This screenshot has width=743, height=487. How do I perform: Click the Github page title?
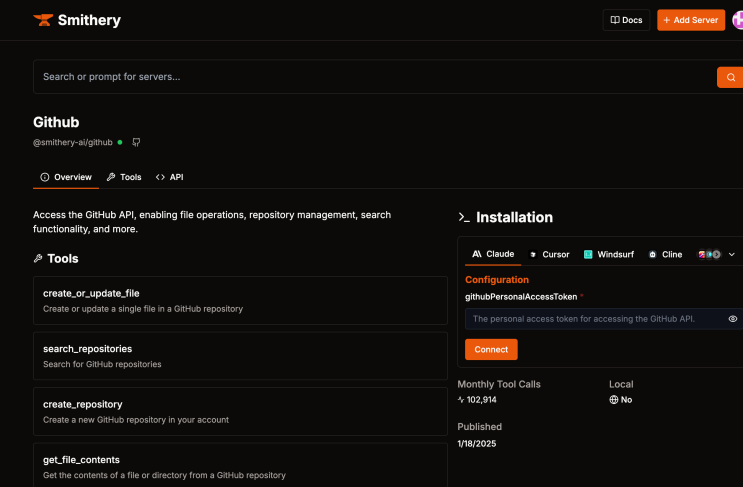(x=56, y=122)
